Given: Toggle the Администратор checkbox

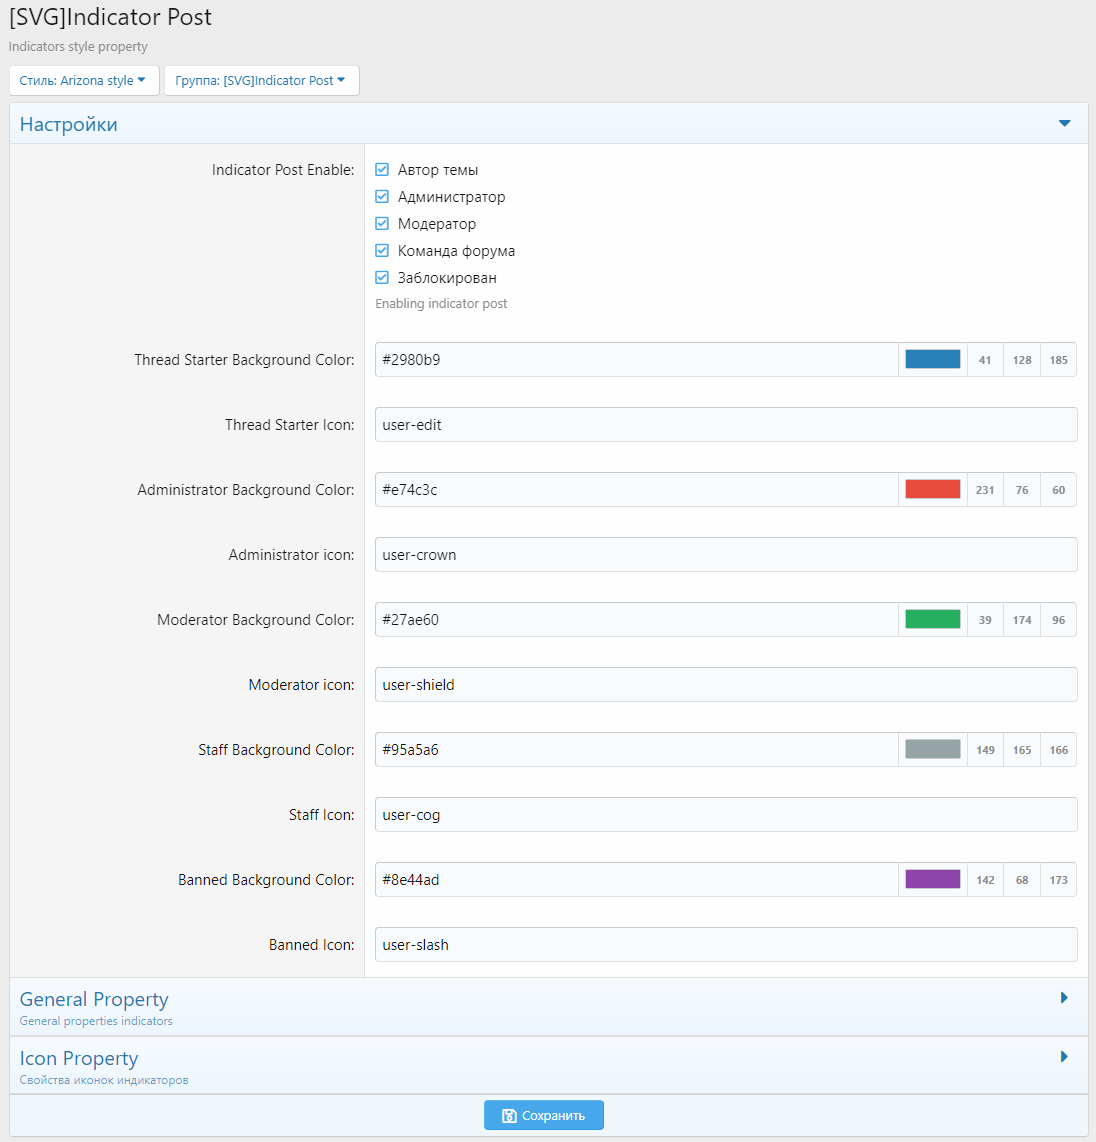Looking at the screenshot, I should point(382,197).
